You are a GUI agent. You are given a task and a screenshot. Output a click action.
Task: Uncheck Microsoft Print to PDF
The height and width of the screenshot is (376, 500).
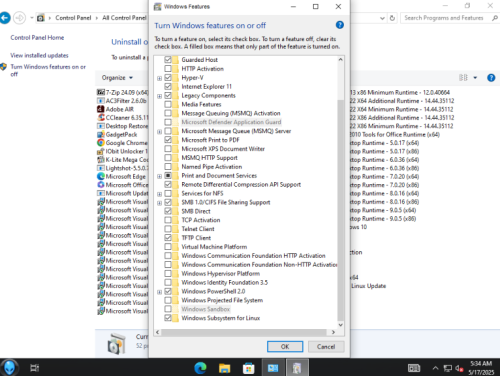tap(168, 140)
